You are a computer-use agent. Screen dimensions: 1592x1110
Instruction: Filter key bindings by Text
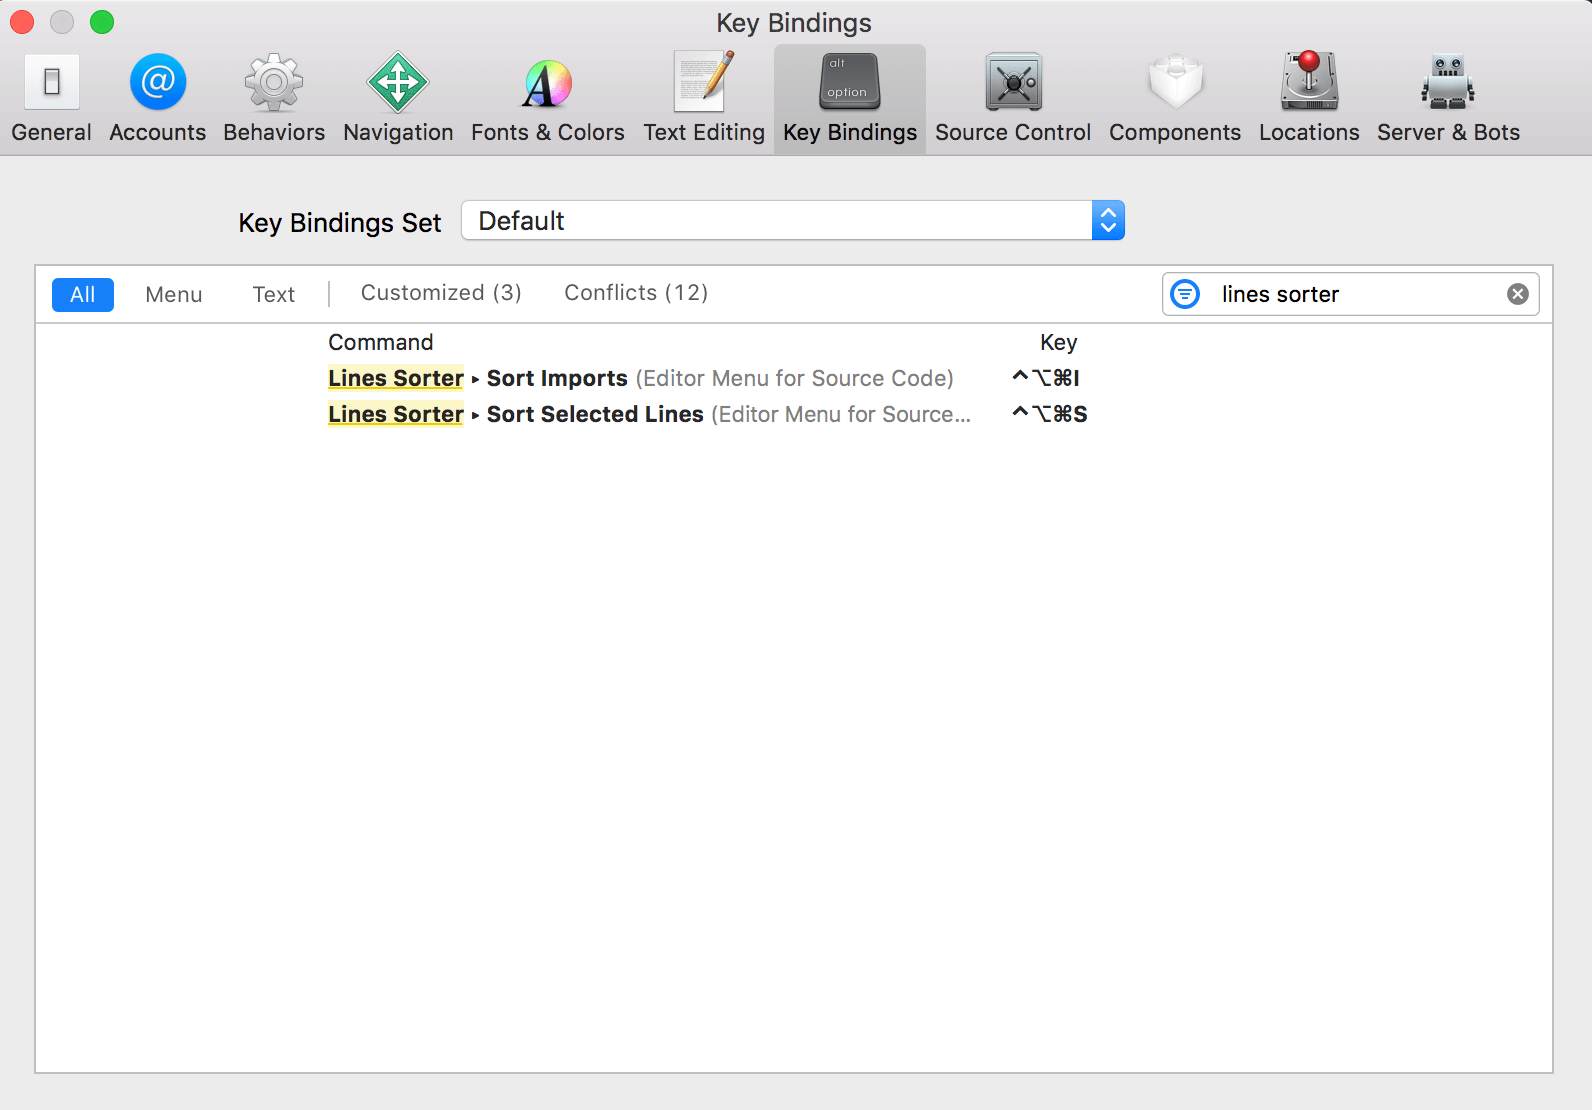pos(273,294)
